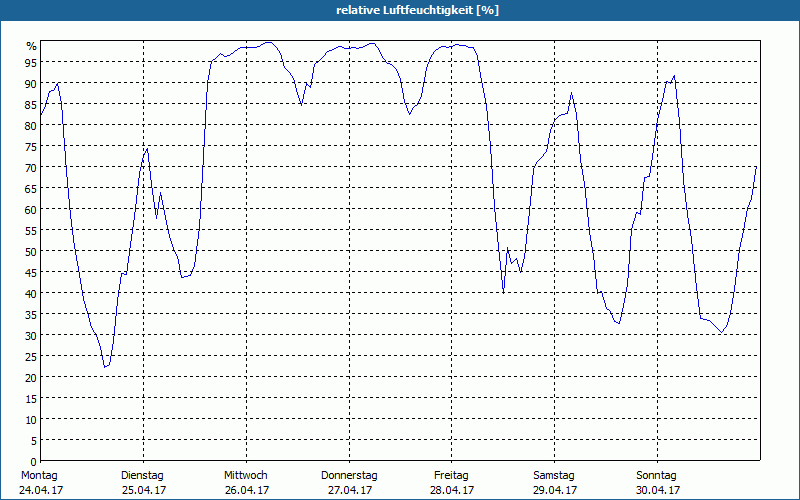Click the date 24.04.17
This screenshot has height=500, width=800.
tap(41, 490)
